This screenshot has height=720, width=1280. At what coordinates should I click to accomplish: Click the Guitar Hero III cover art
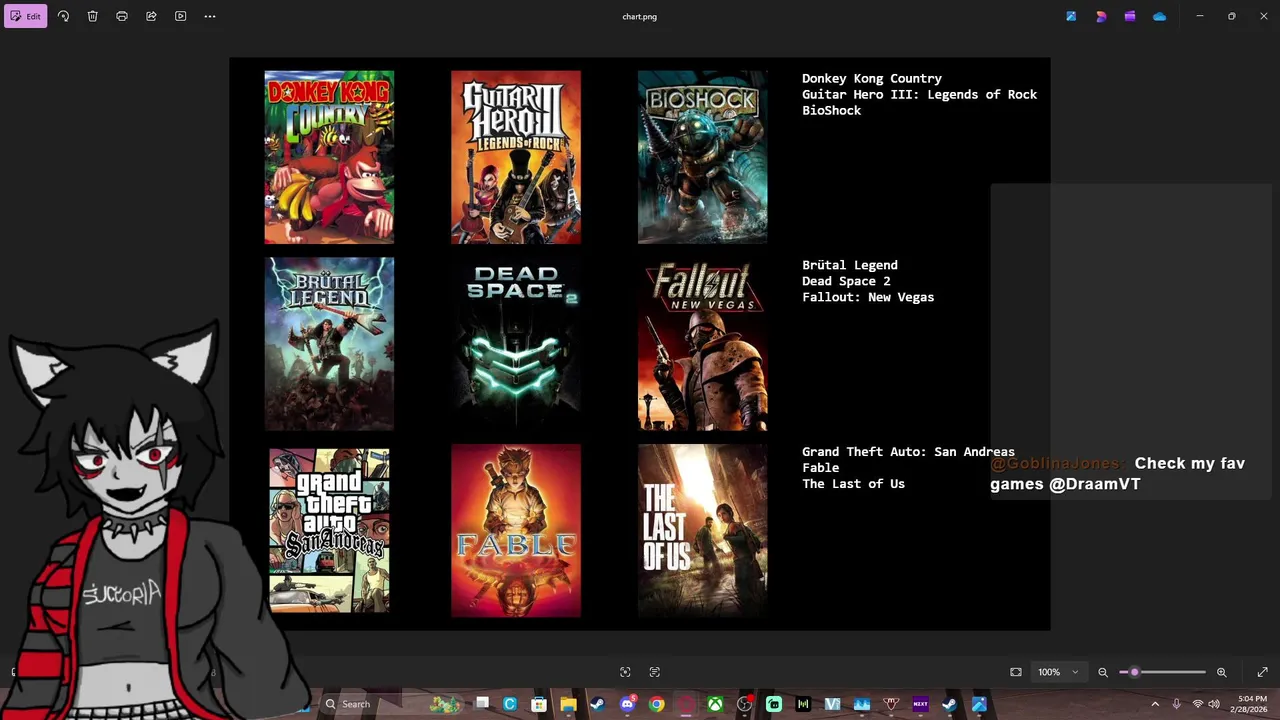point(516,157)
